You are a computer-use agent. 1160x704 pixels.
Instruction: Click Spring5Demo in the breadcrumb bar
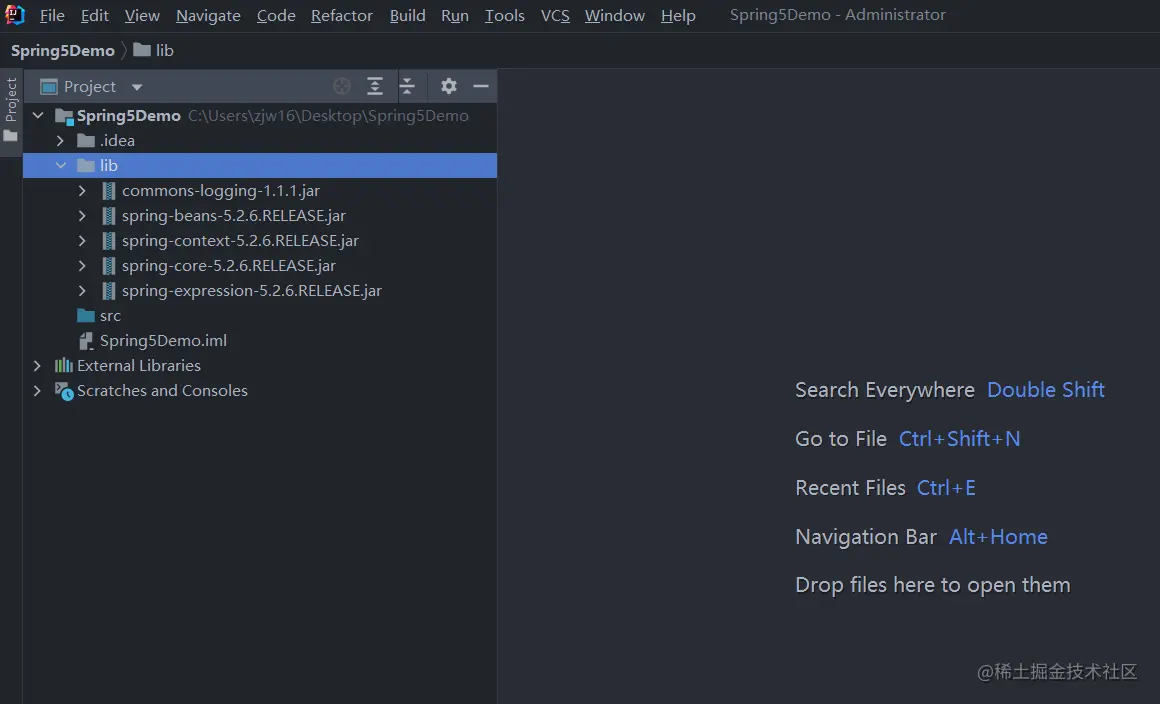point(63,51)
